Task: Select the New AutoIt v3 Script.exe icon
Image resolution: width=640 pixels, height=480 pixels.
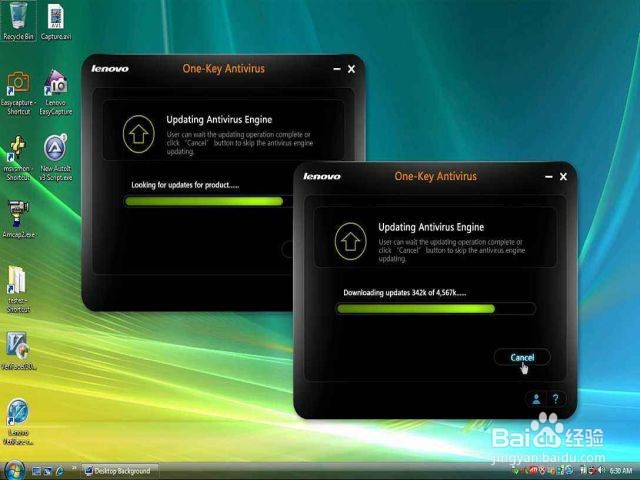Action: [56, 158]
